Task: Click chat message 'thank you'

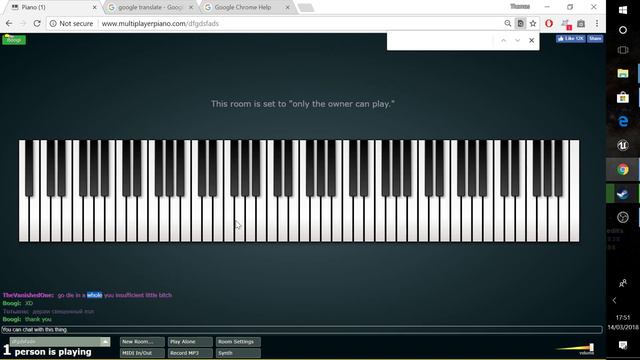Action: click(x=38, y=319)
